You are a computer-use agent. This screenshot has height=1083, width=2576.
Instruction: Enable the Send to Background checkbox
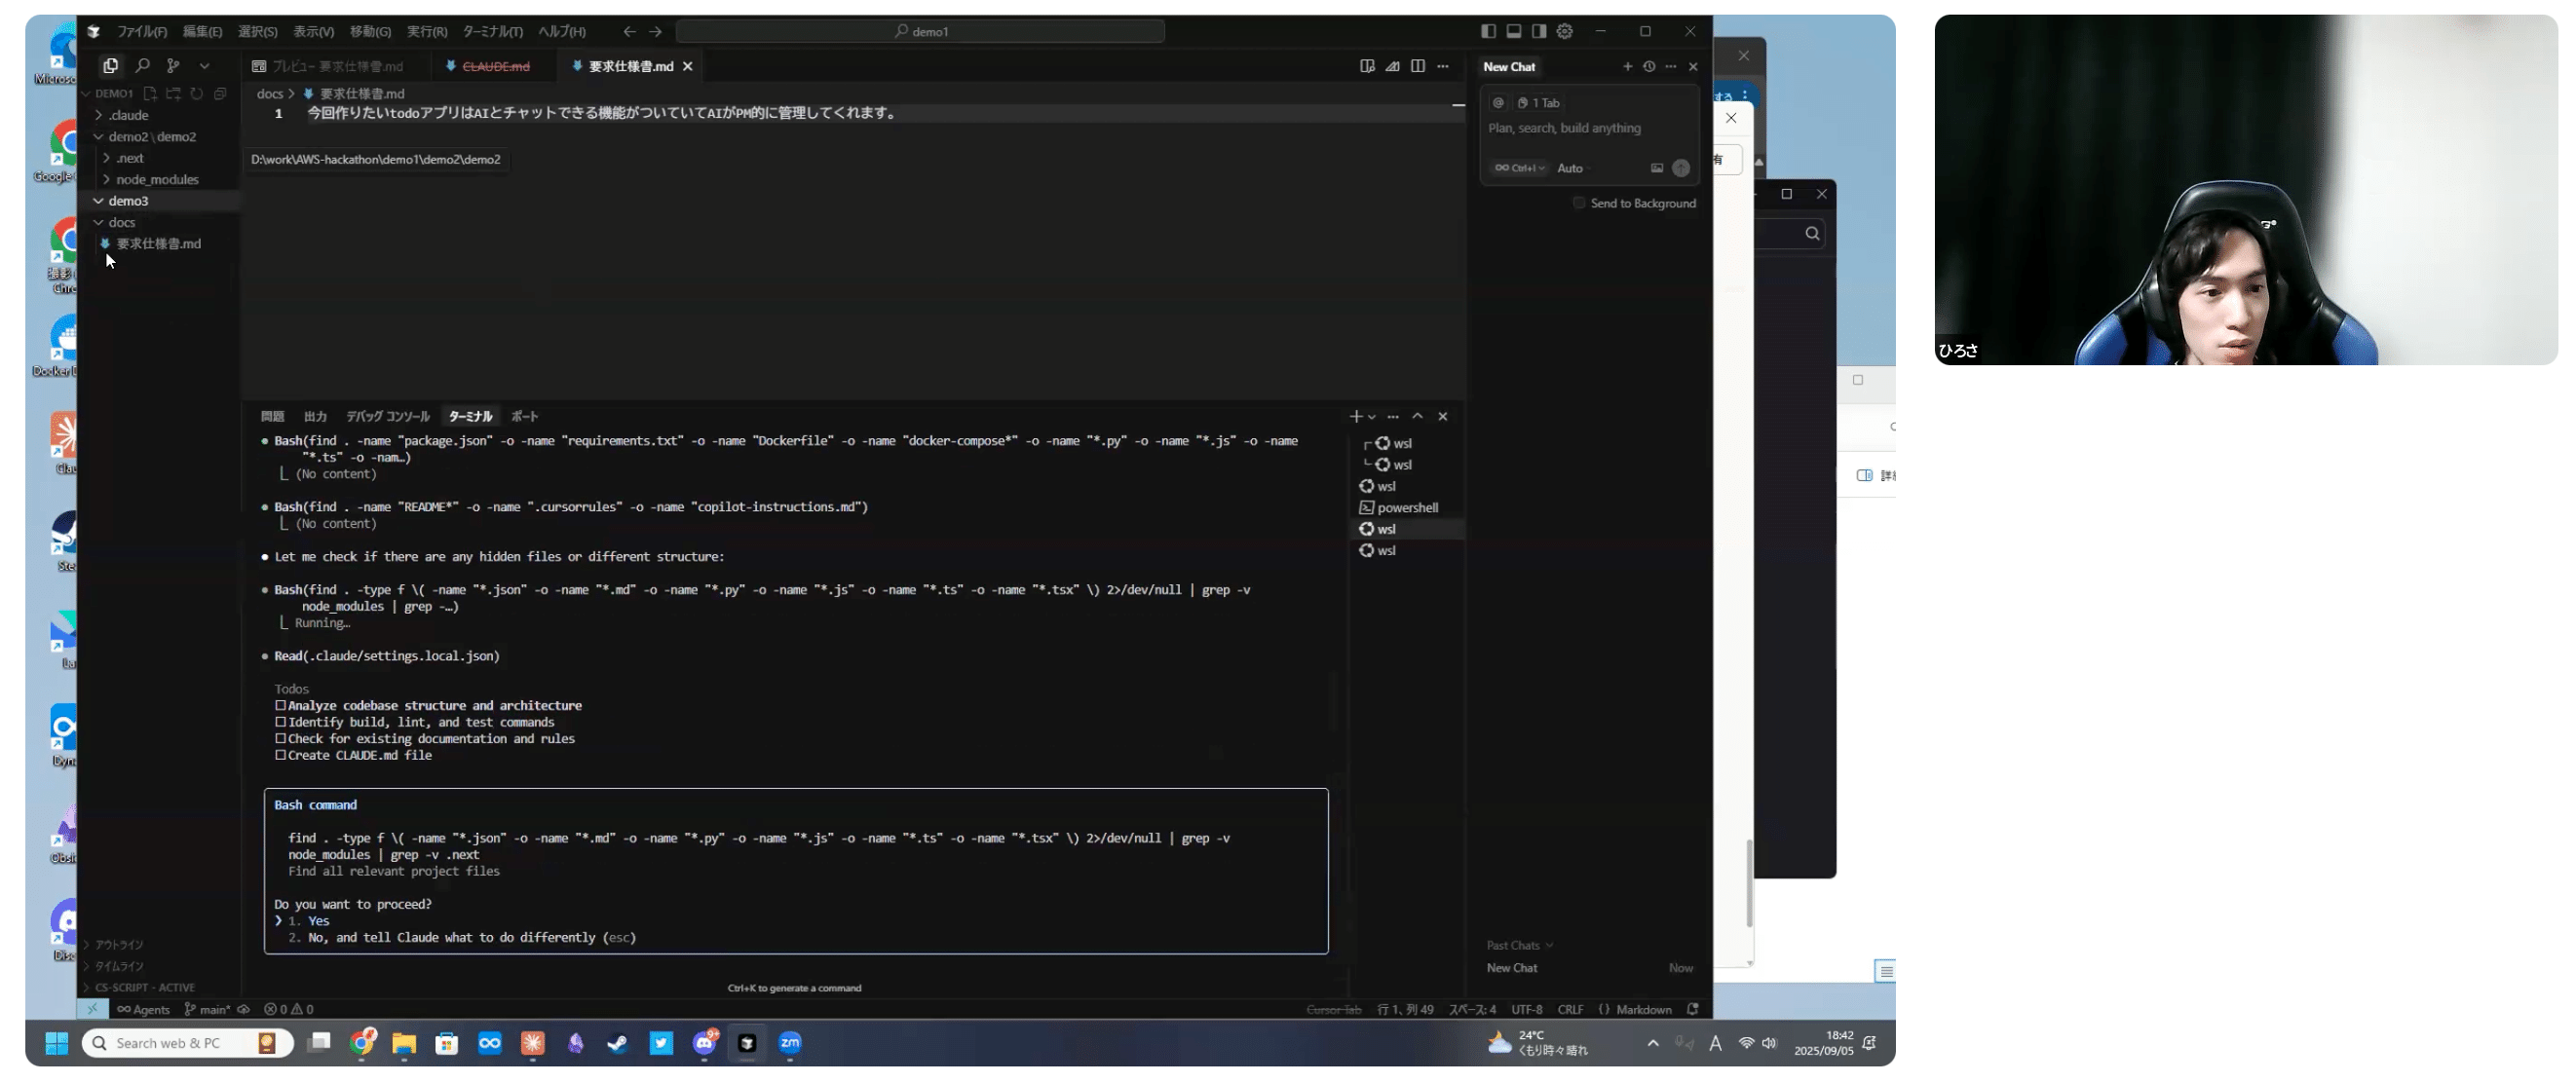pyautogui.click(x=1579, y=203)
